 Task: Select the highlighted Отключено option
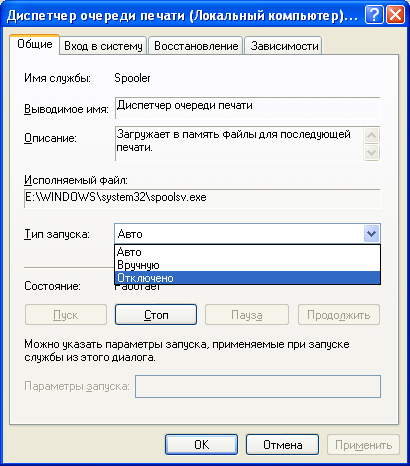click(x=247, y=278)
